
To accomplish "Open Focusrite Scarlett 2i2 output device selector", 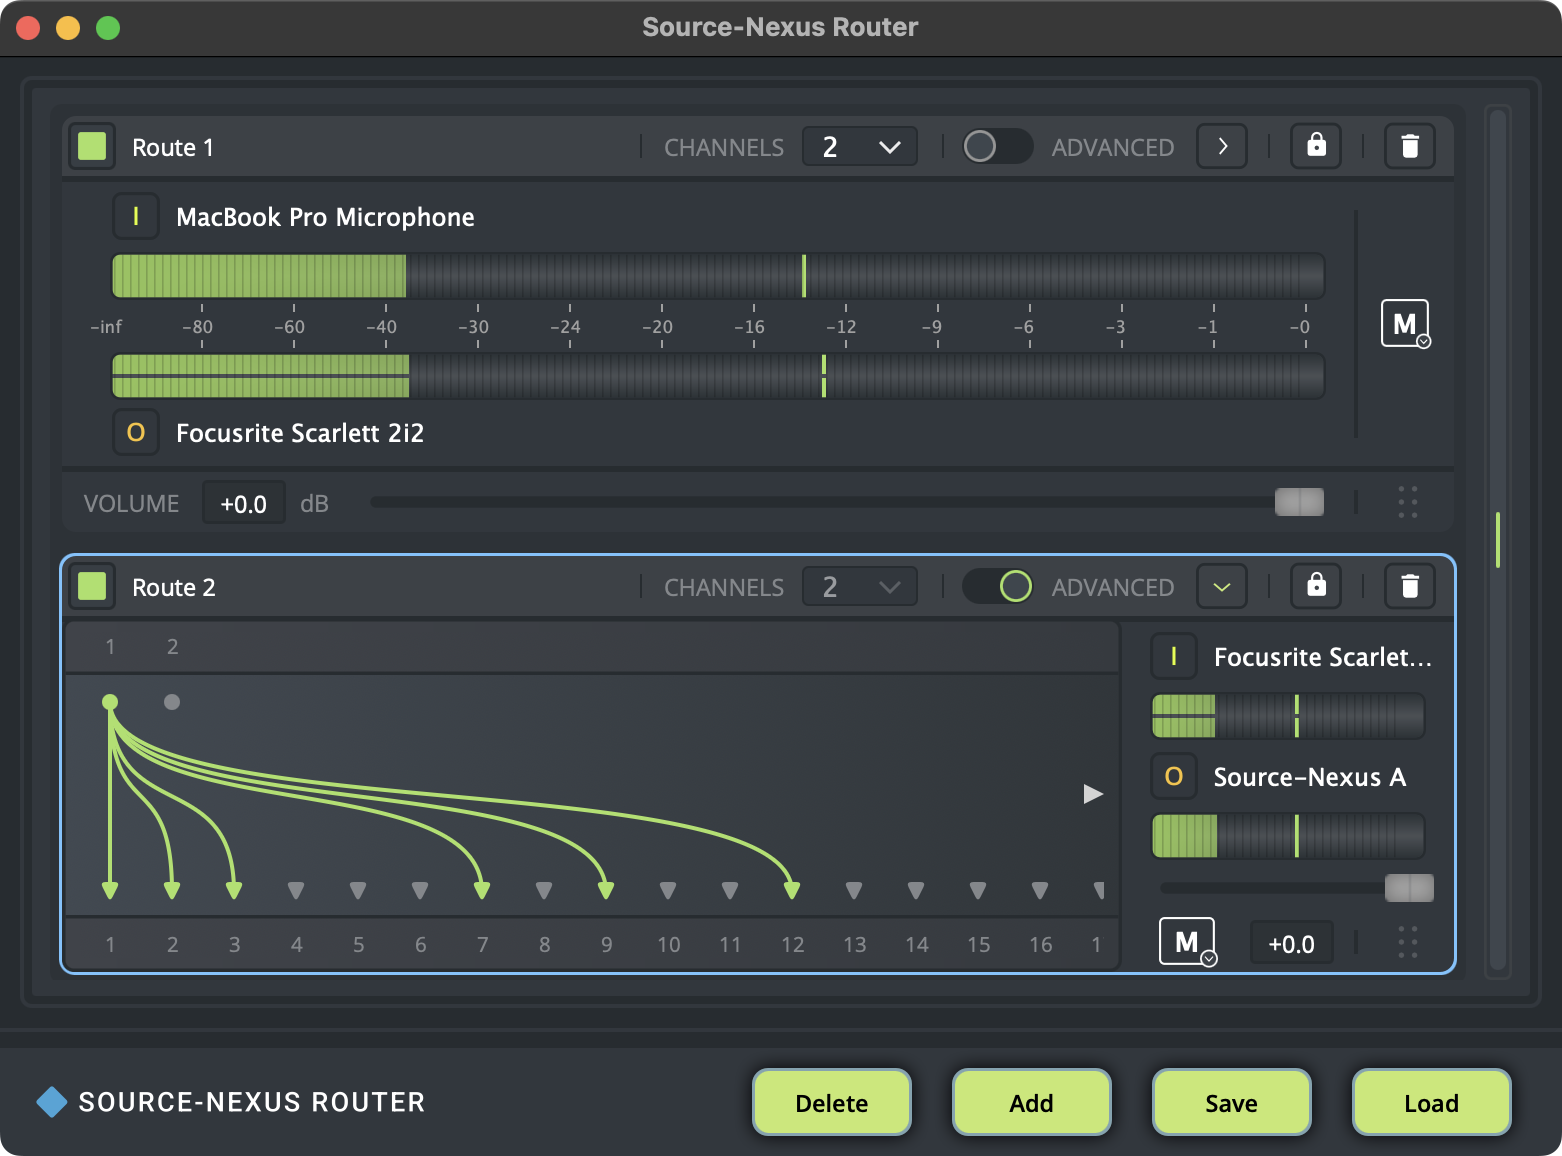I will click(300, 433).
